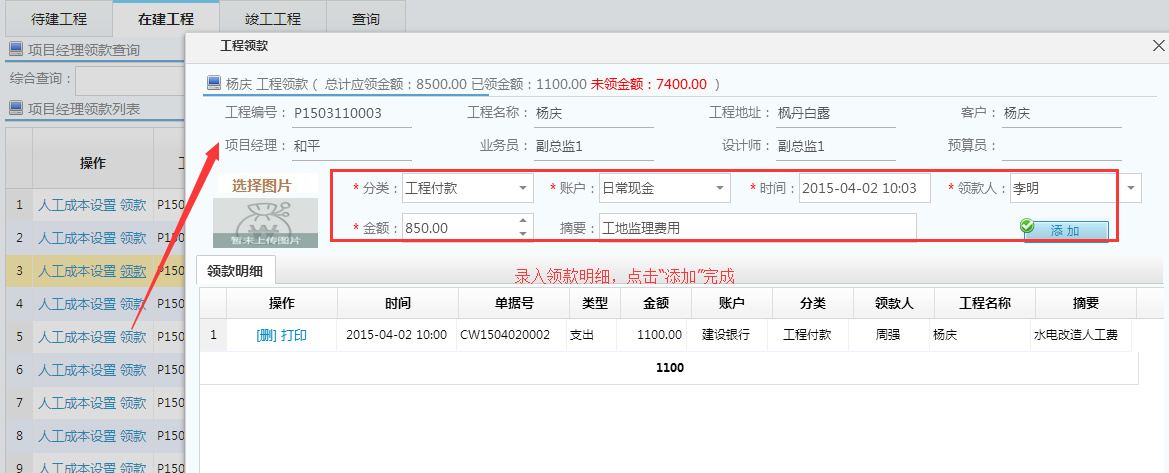Viewport: 1169px width, 473px height.
Task: Select the 领款明细 tab
Action: pos(235,271)
